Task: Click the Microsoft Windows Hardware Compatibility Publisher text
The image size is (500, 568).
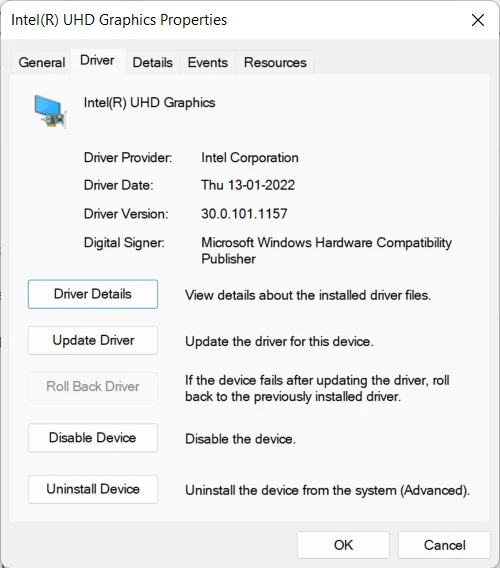Action: pyautogui.click(x=326, y=251)
